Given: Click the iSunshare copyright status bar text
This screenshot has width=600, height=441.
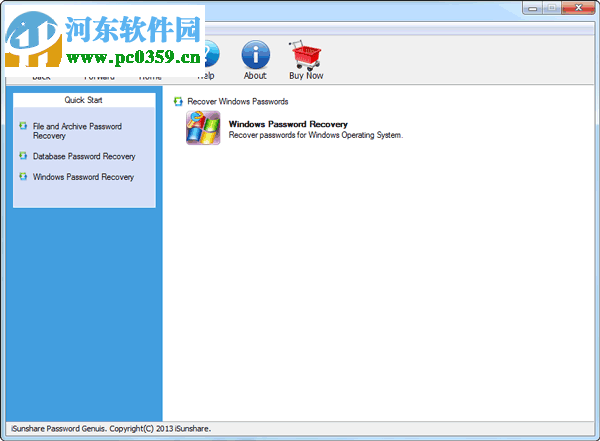Looking at the screenshot, I should 111,429.
